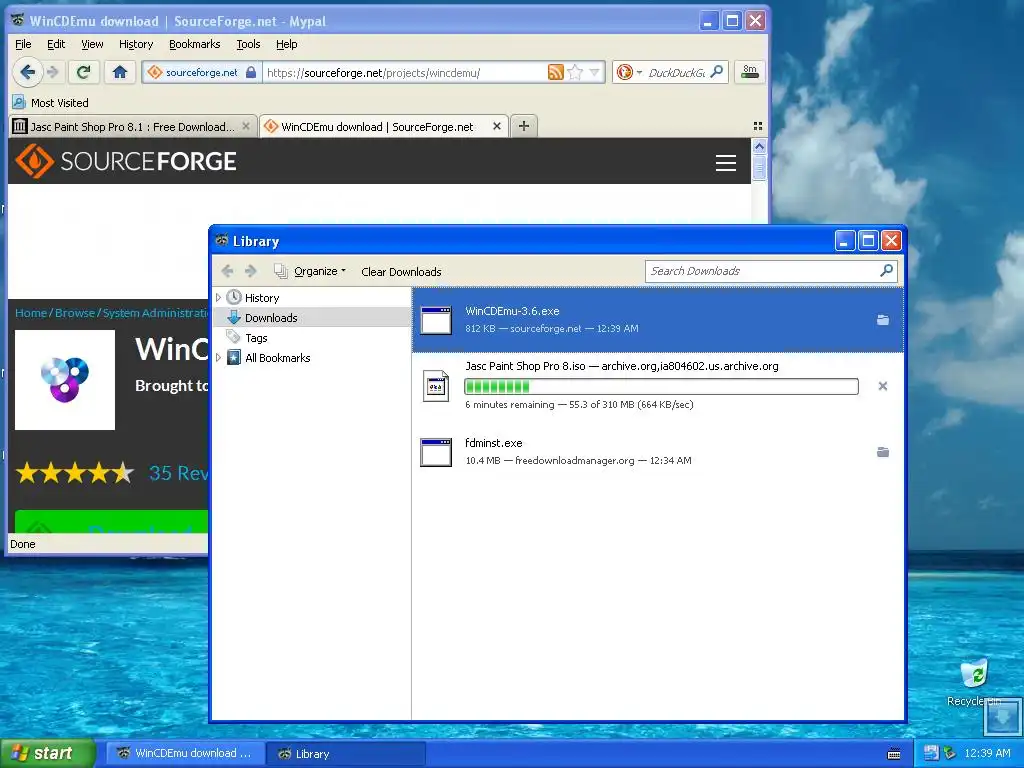Select Tags in Library sidebar
Screen dimensions: 1024x768
point(256,338)
